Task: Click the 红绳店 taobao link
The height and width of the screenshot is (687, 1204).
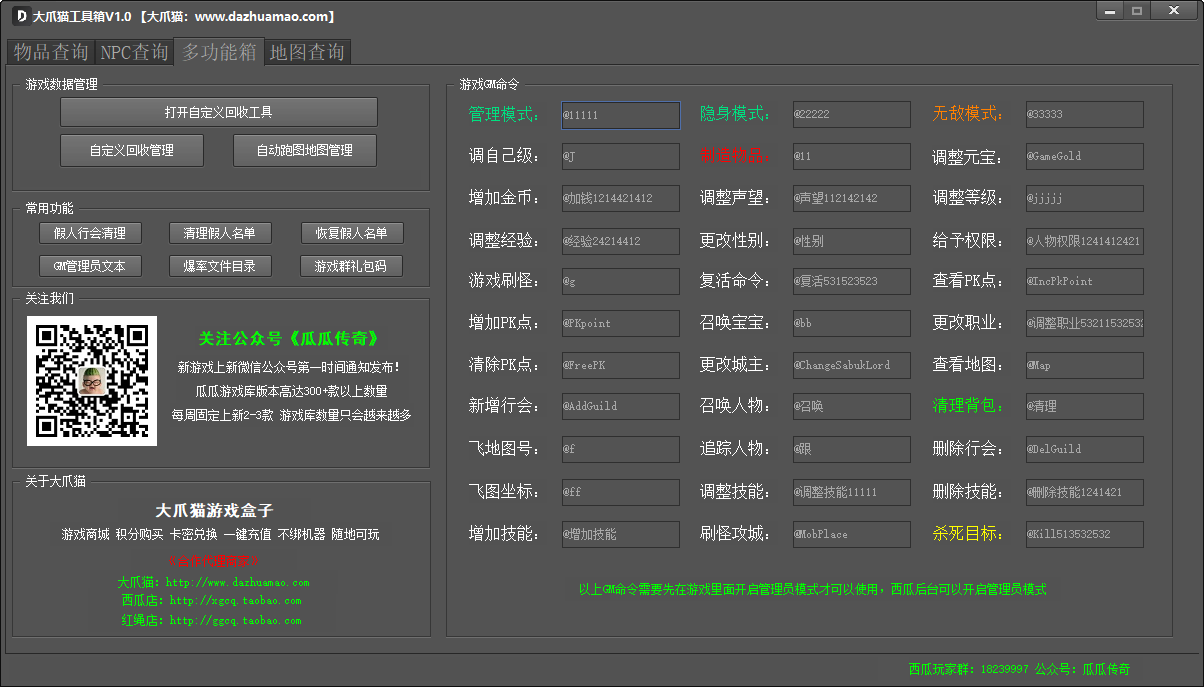Action: point(235,620)
